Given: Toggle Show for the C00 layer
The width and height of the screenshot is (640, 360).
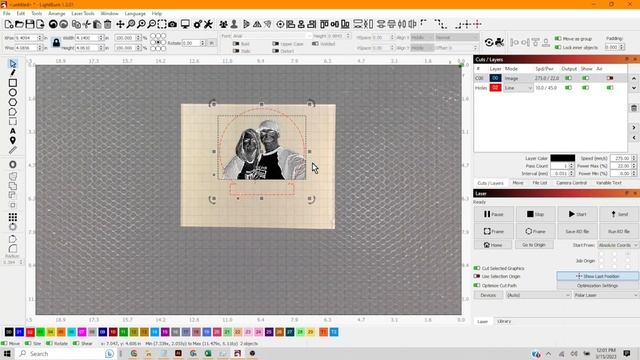Looking at the screenshot, I should pyautogui.click(x=586, y=78).
